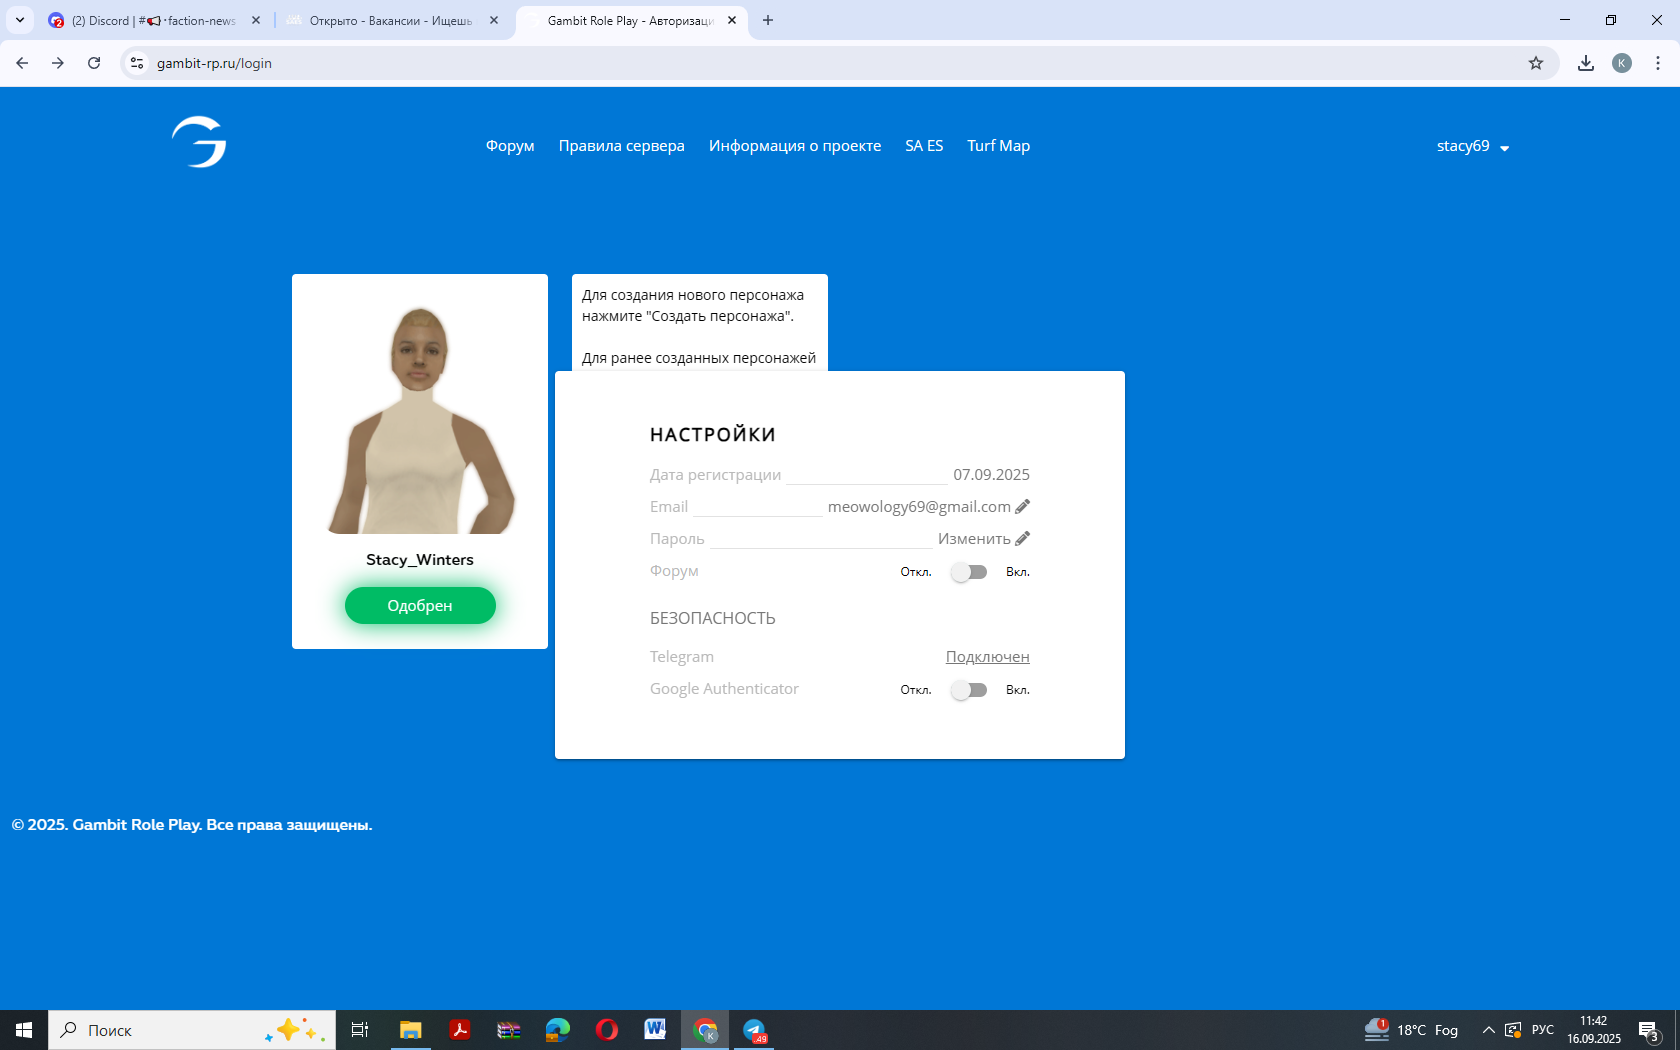The image size is (1680, 1050).
Task: Close the Открыто - Вакансии tab
Action: (494, 20)
